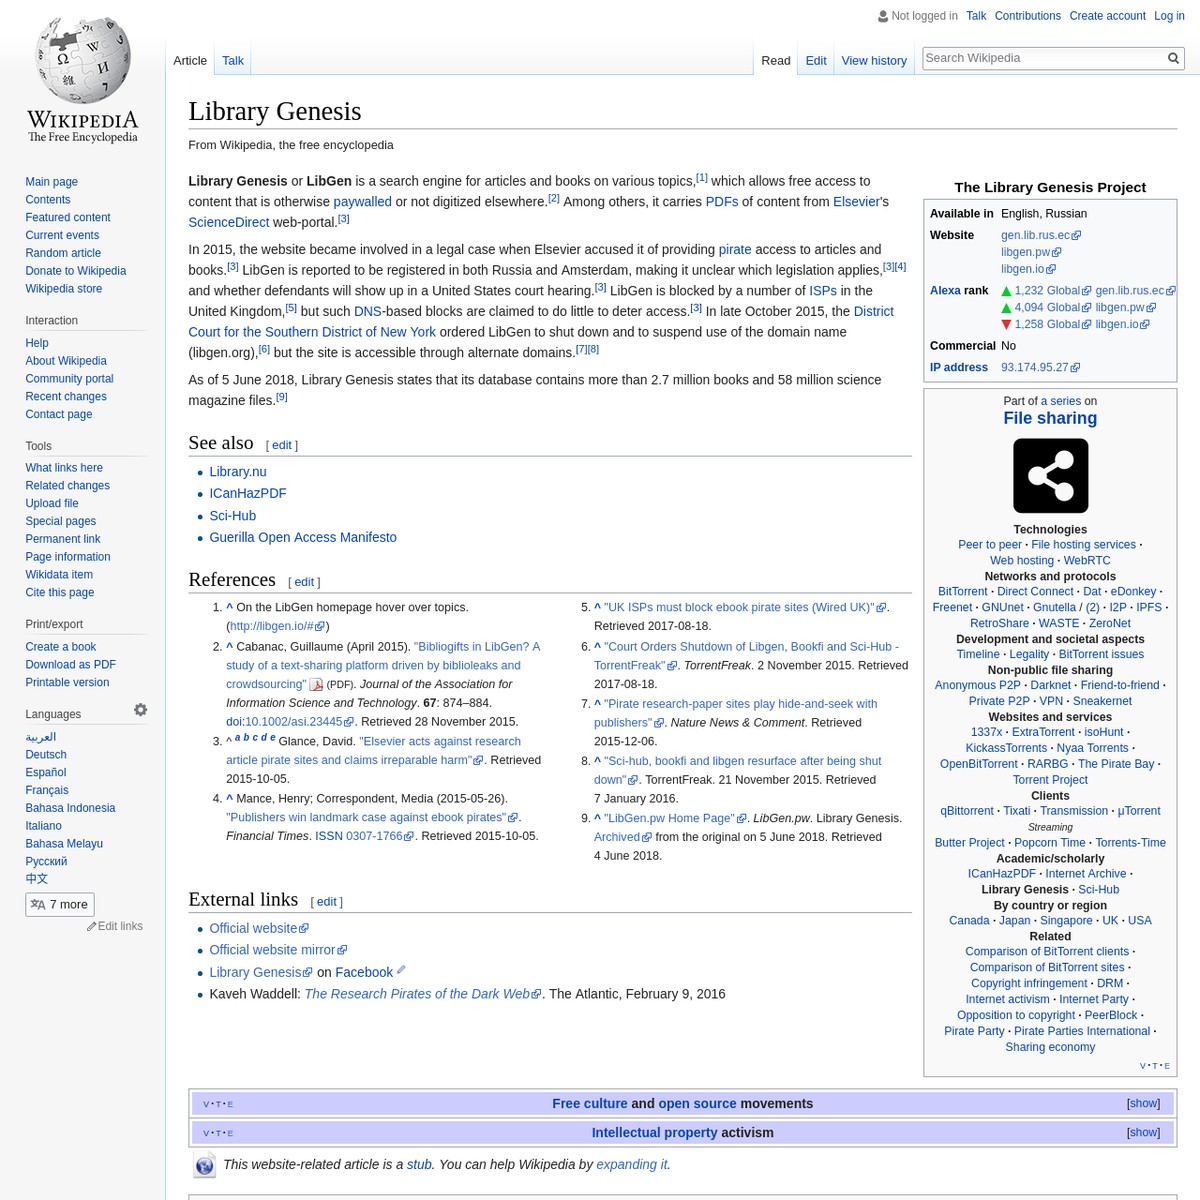
Task: Open Guerilla Open Access Manifesto link
Action: click(303, 538)
